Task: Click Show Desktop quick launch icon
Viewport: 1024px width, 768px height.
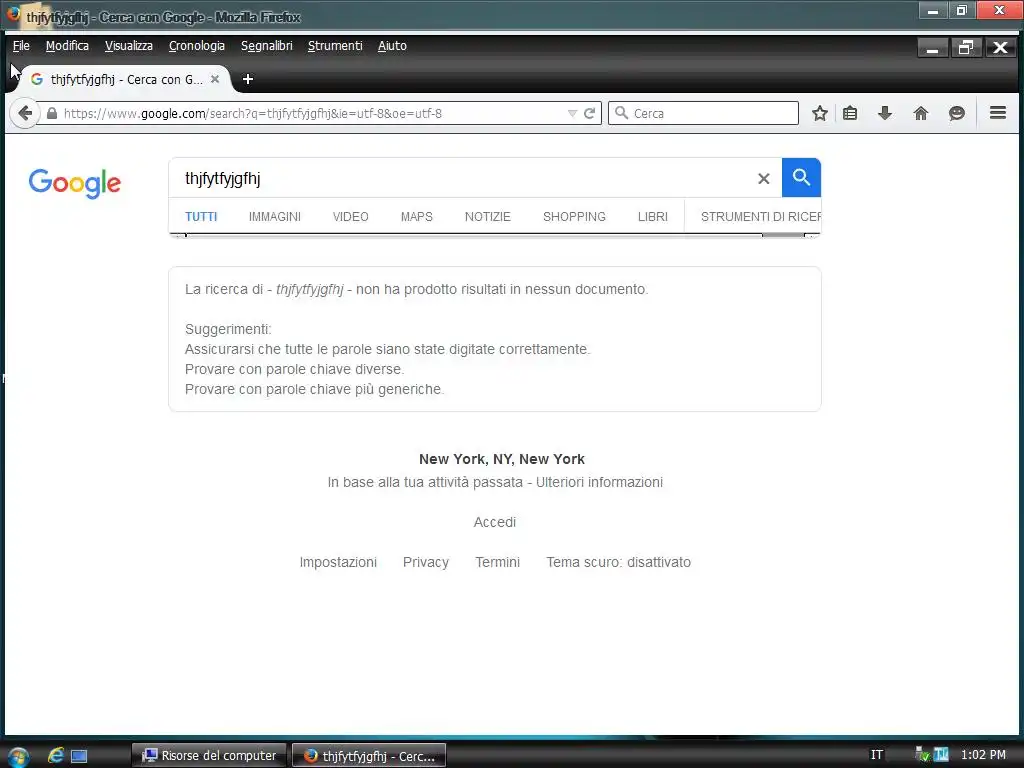Action: coord(79,756)
